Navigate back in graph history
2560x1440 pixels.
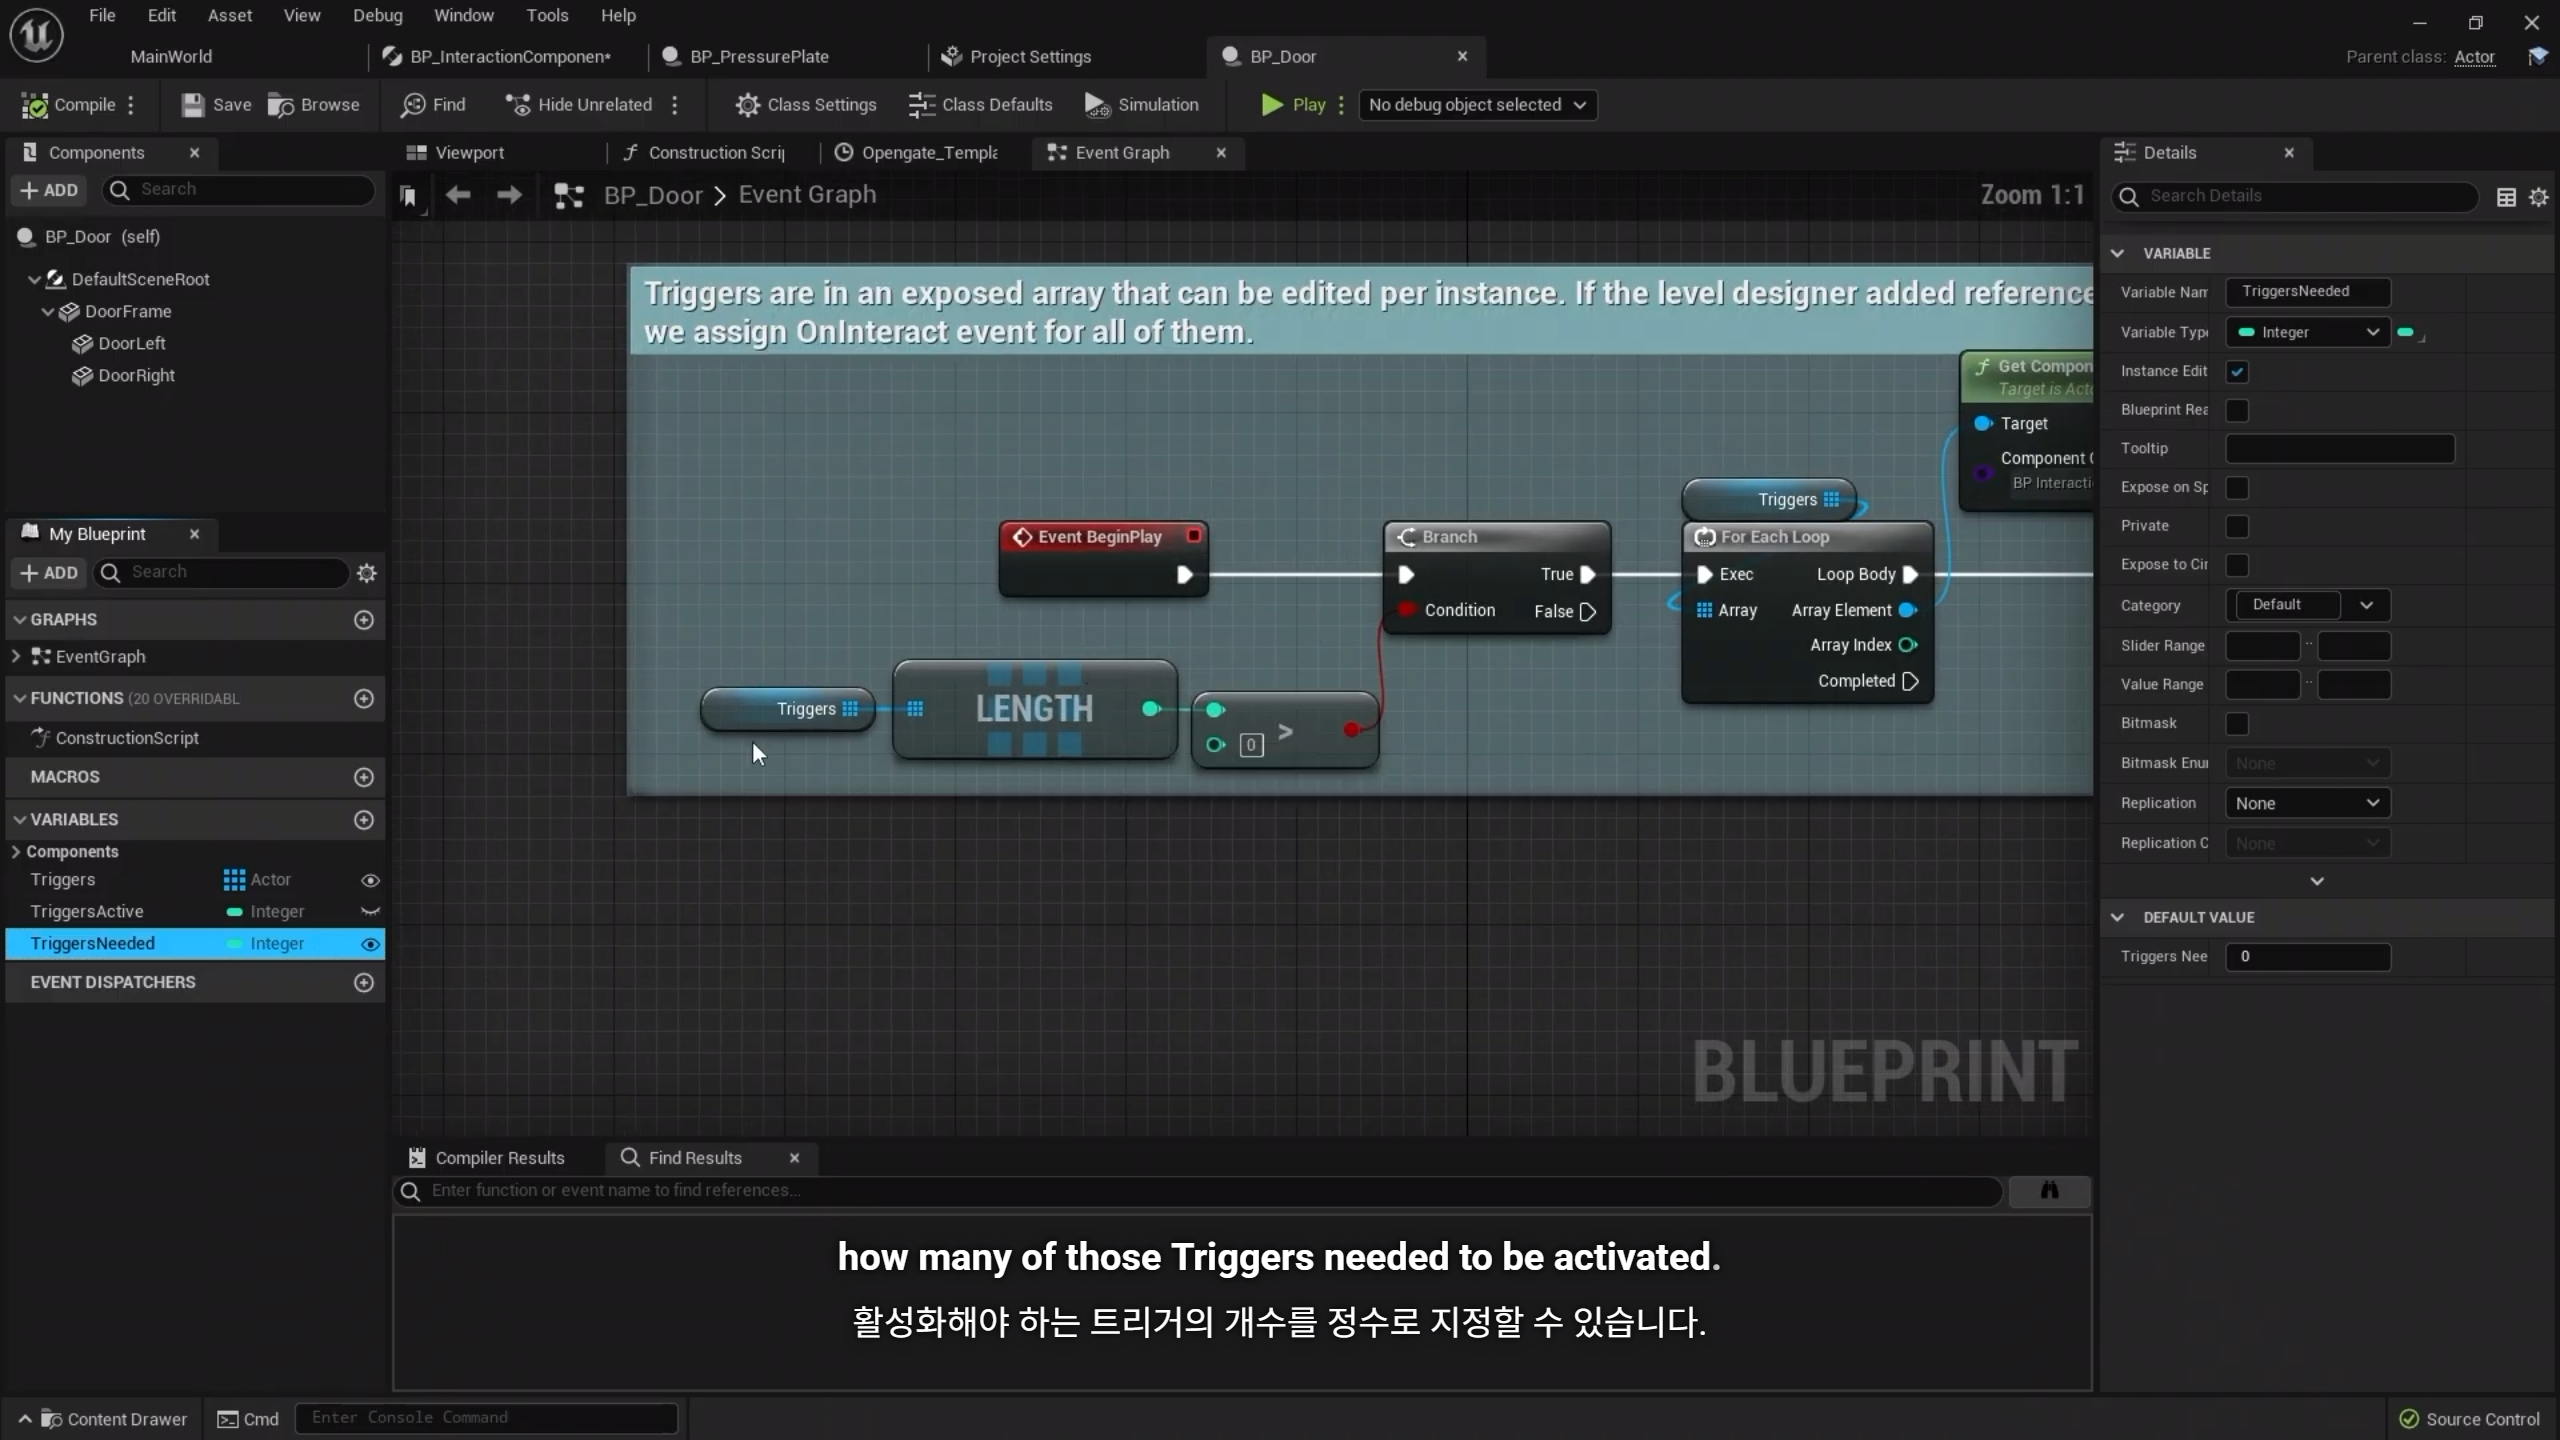(458, 195)
